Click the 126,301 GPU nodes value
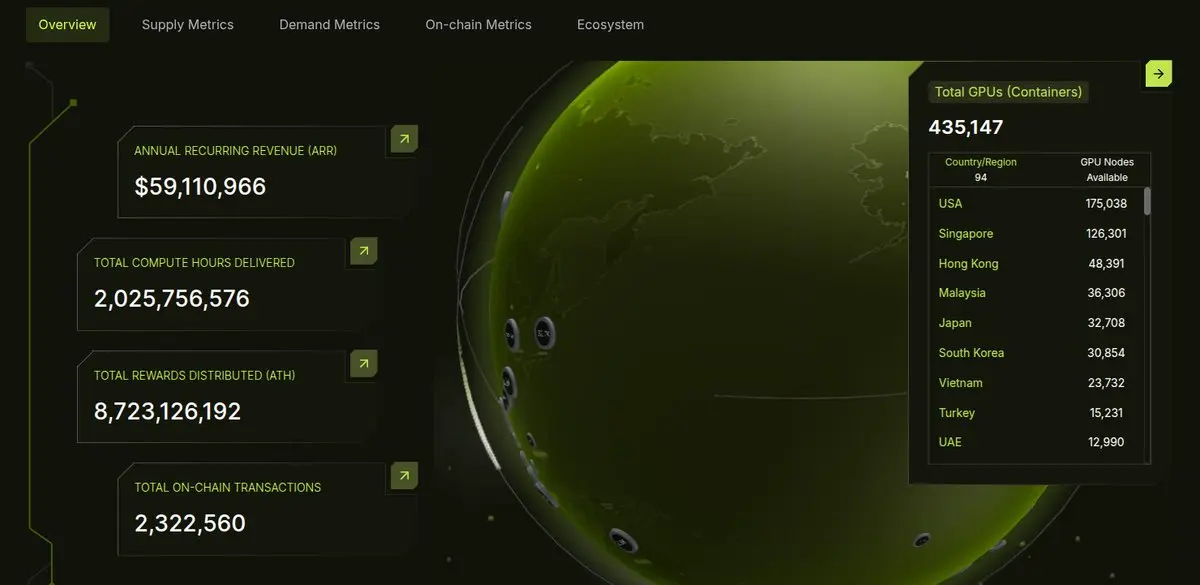 click(x=1106, y=234)
